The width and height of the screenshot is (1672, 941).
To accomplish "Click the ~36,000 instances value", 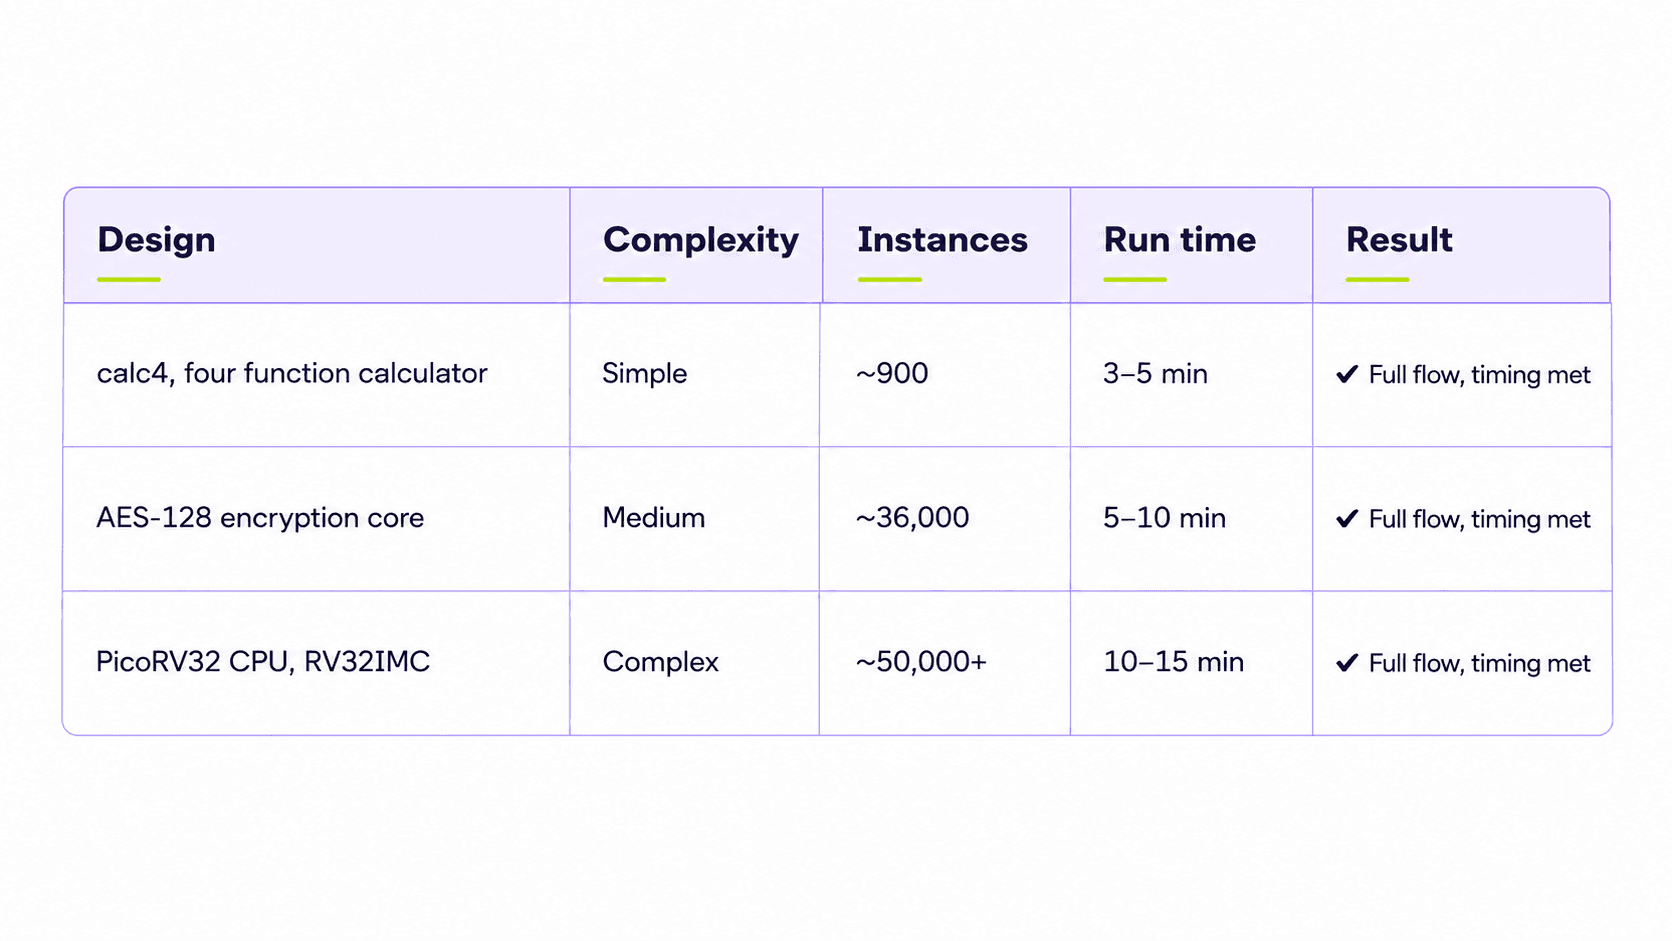I will (912, 518).
